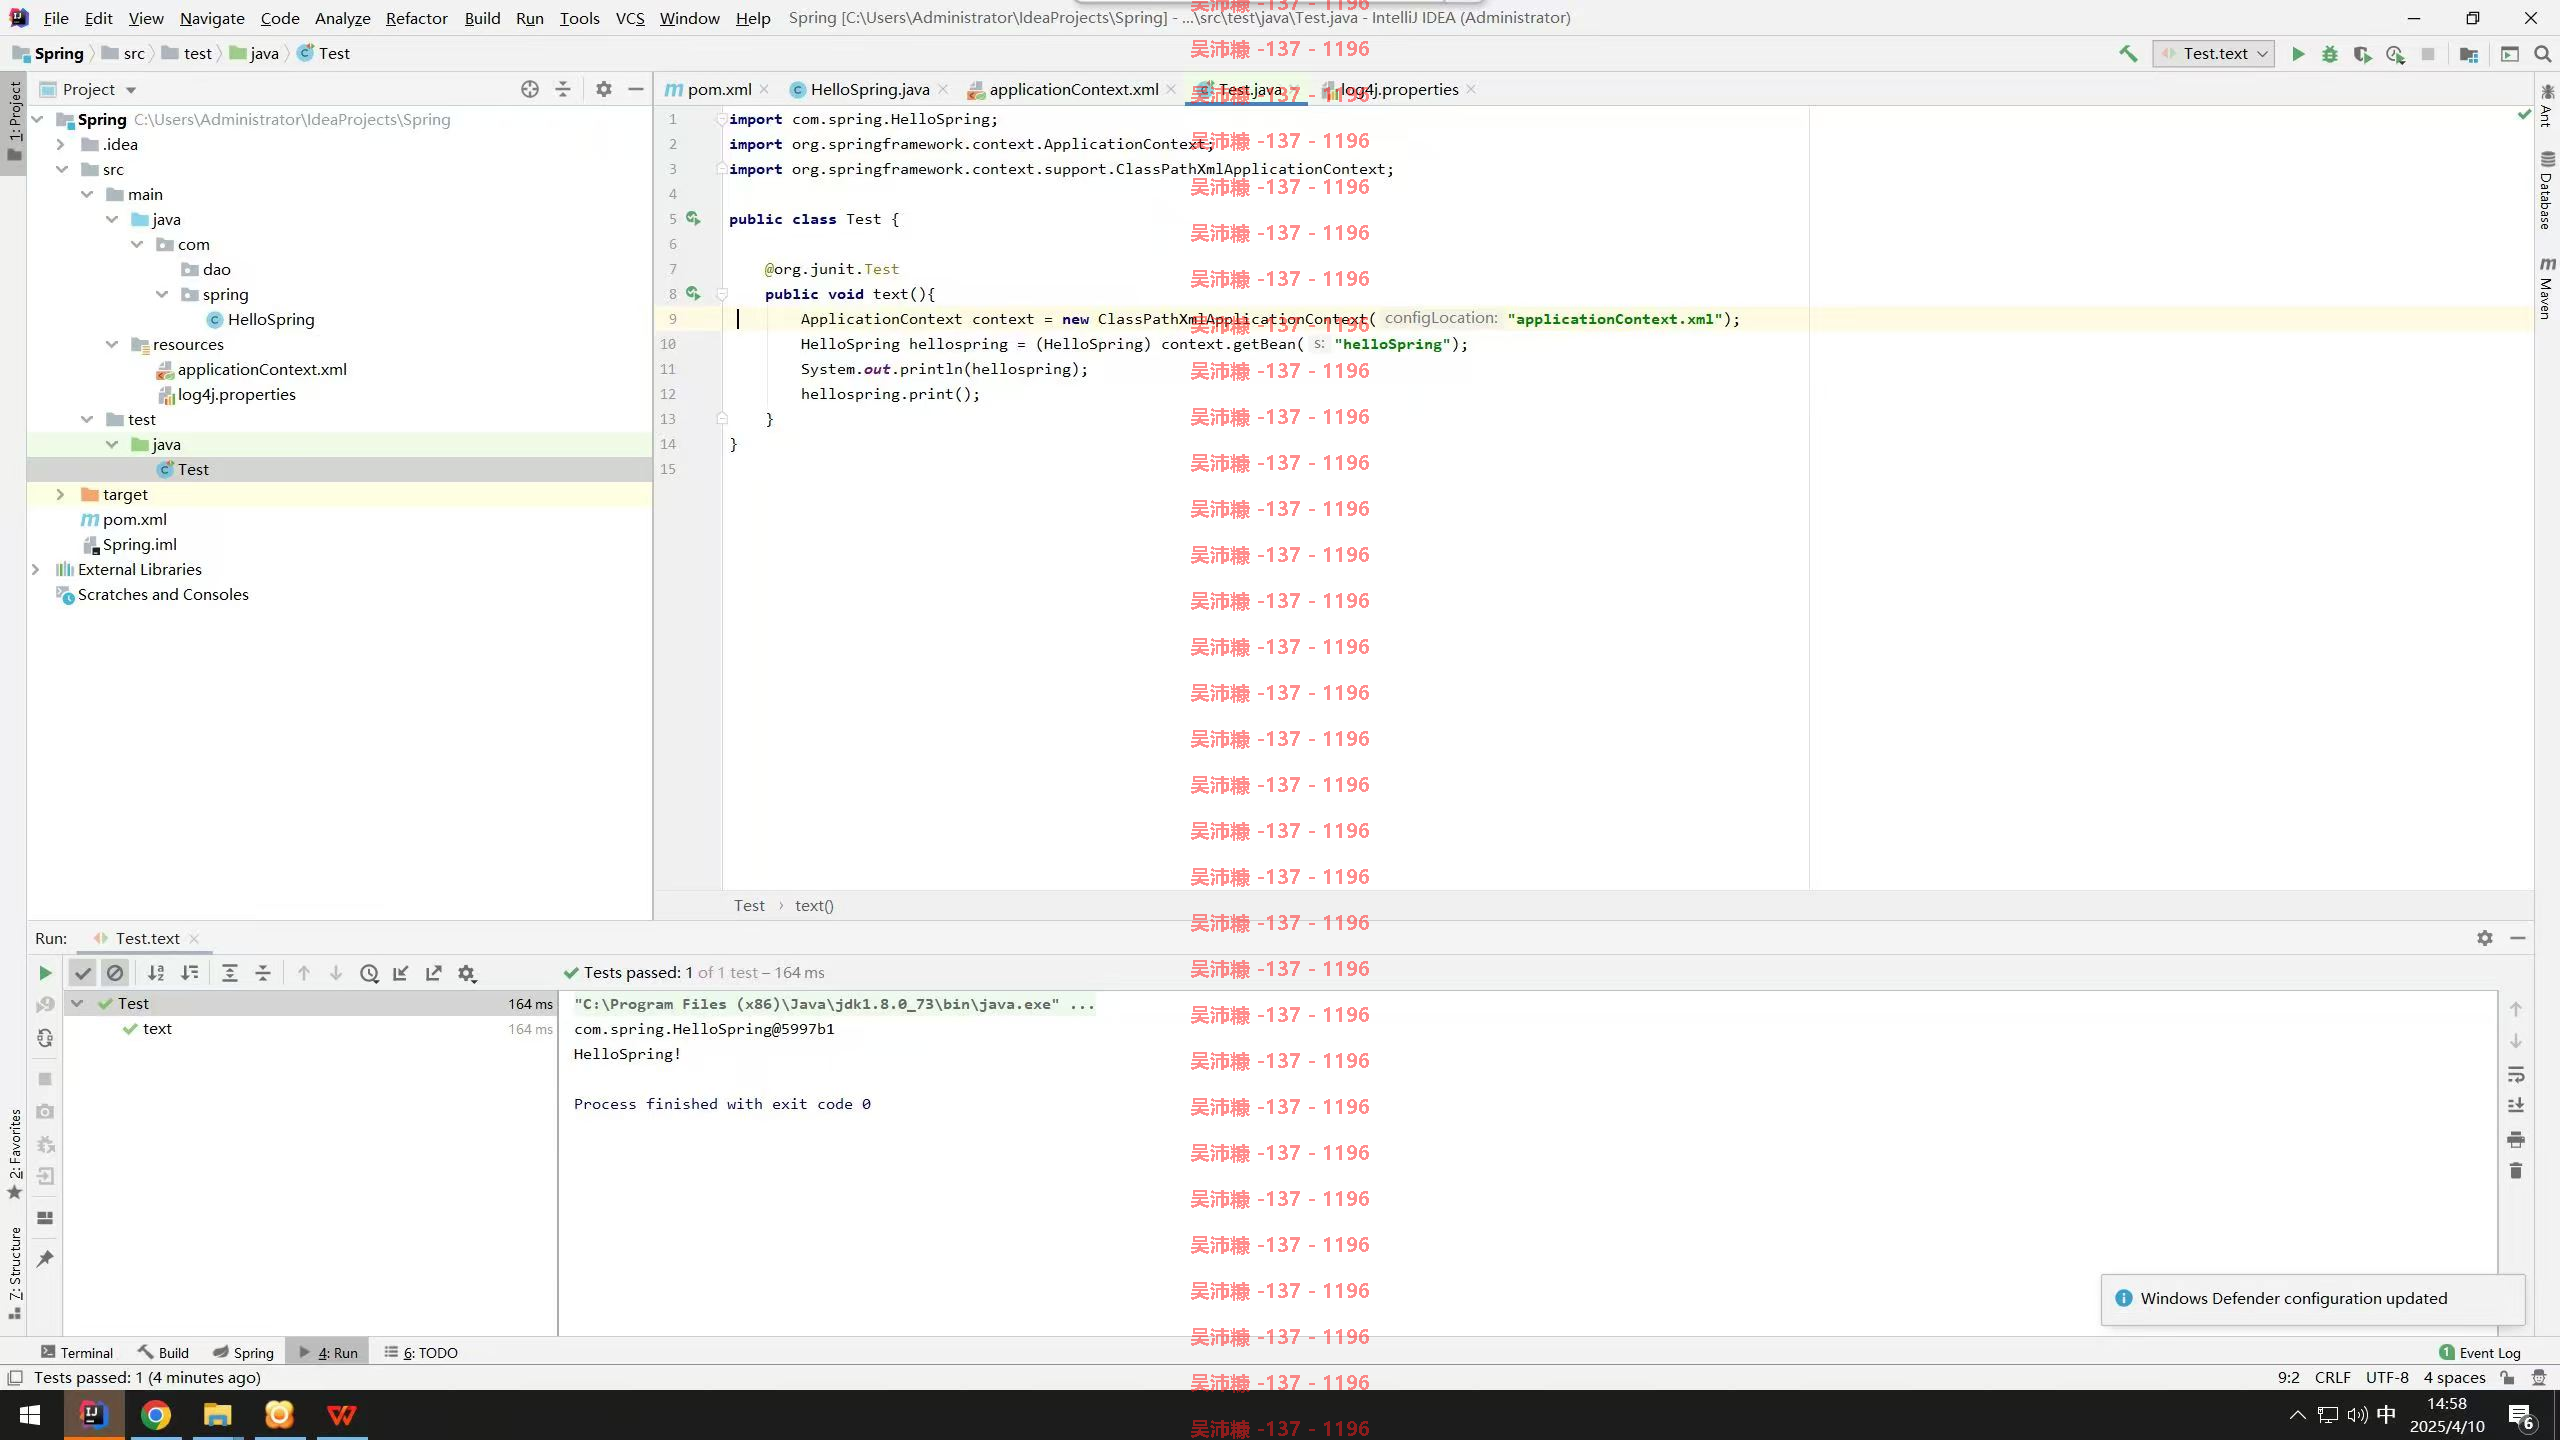Toggle auto-test icon in Run sidebar
Image resolution: width=2560 pixels, height=1440 pixels.
click(x=45, y=1038)
